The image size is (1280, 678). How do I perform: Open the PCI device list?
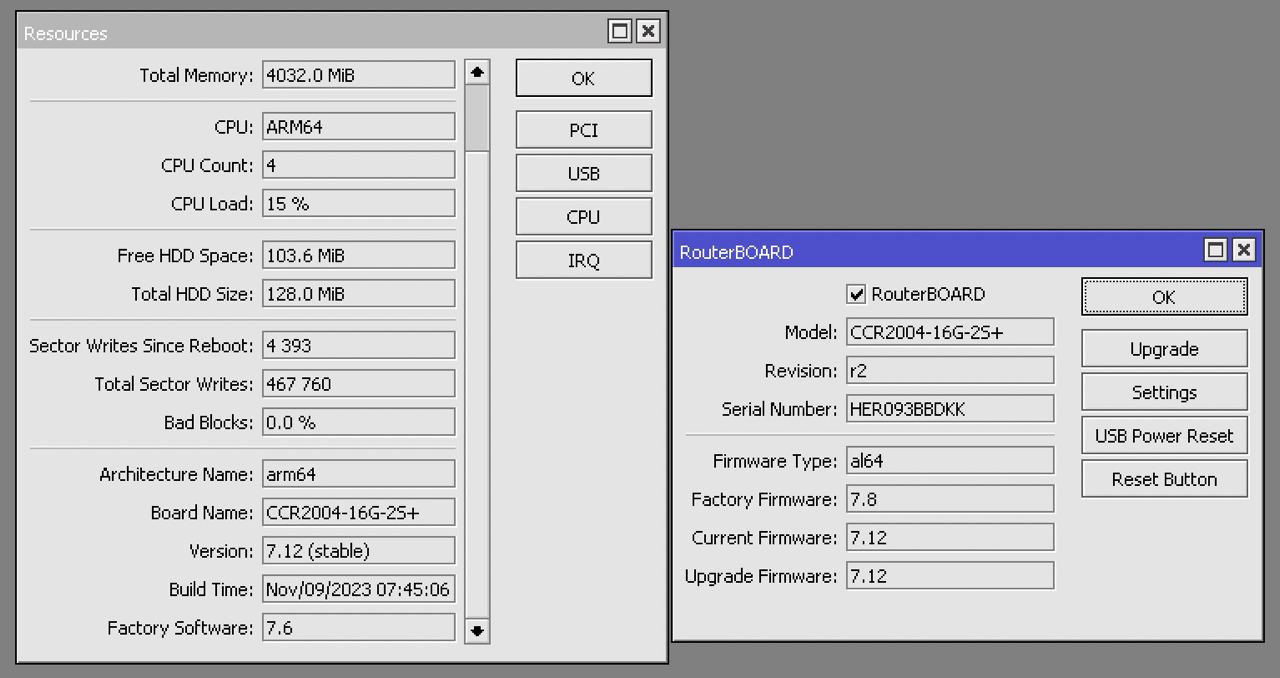tap(584, 130)
